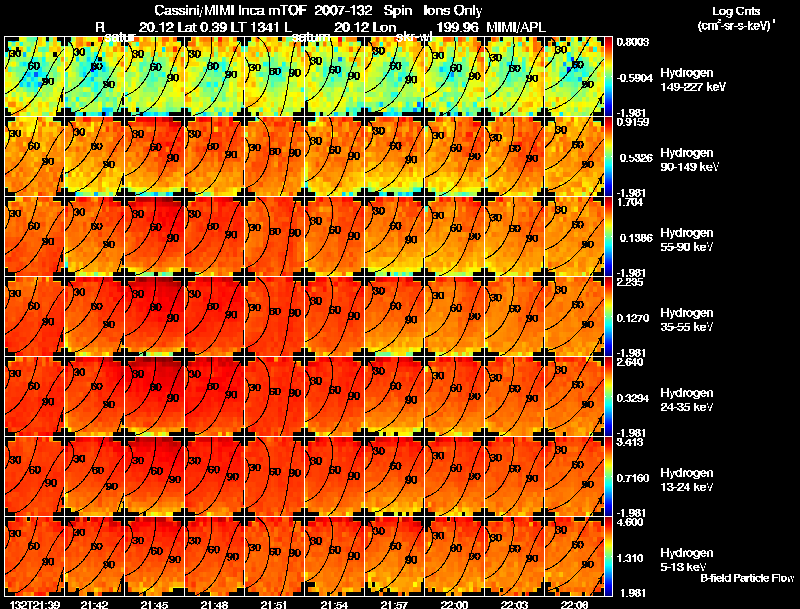Select the 55-90 keV panel at 22:00

tap(455, 237)
